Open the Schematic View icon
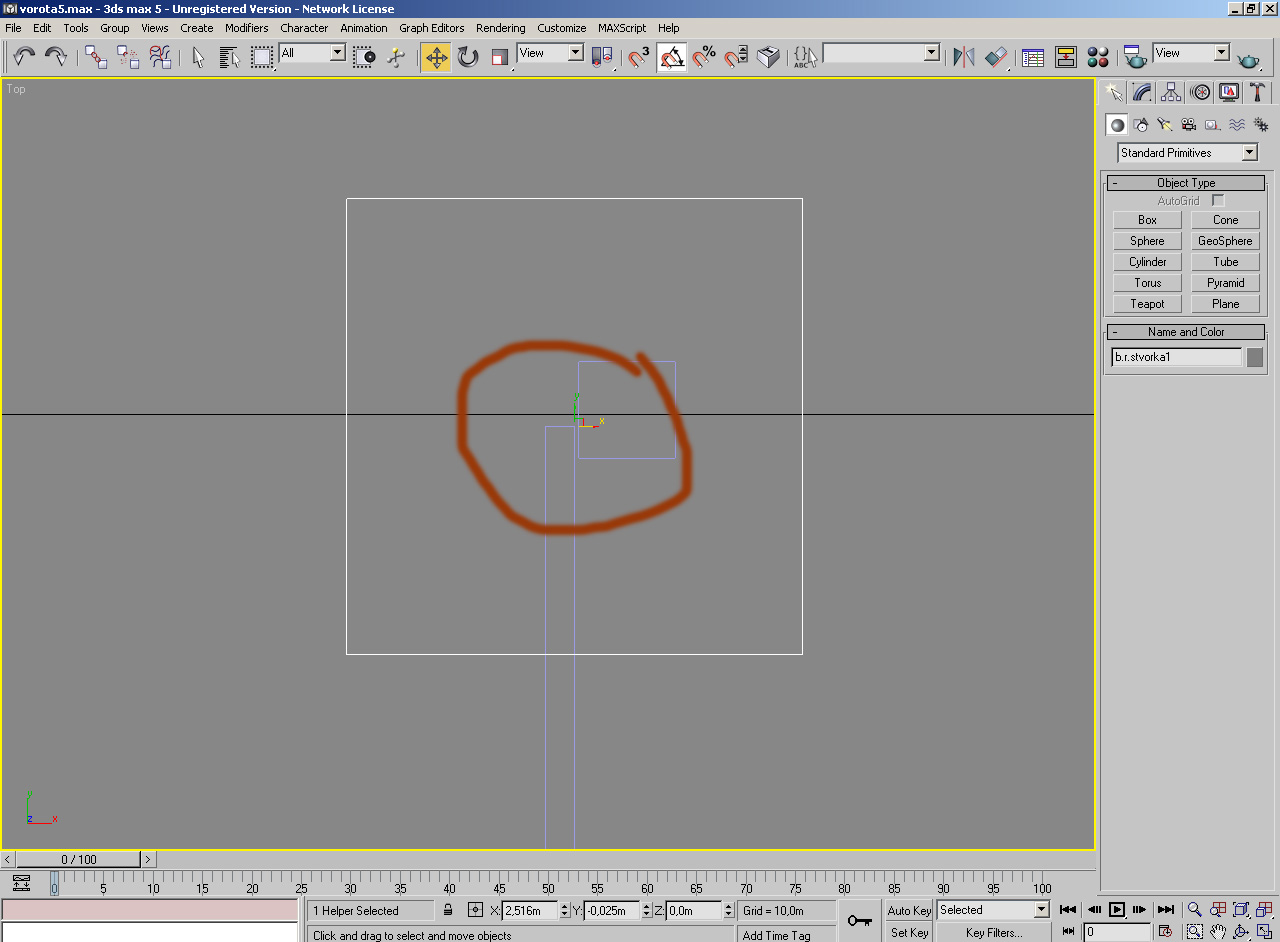The width and height of the screenshot is (1280, 942). (x=1065, y=57)
